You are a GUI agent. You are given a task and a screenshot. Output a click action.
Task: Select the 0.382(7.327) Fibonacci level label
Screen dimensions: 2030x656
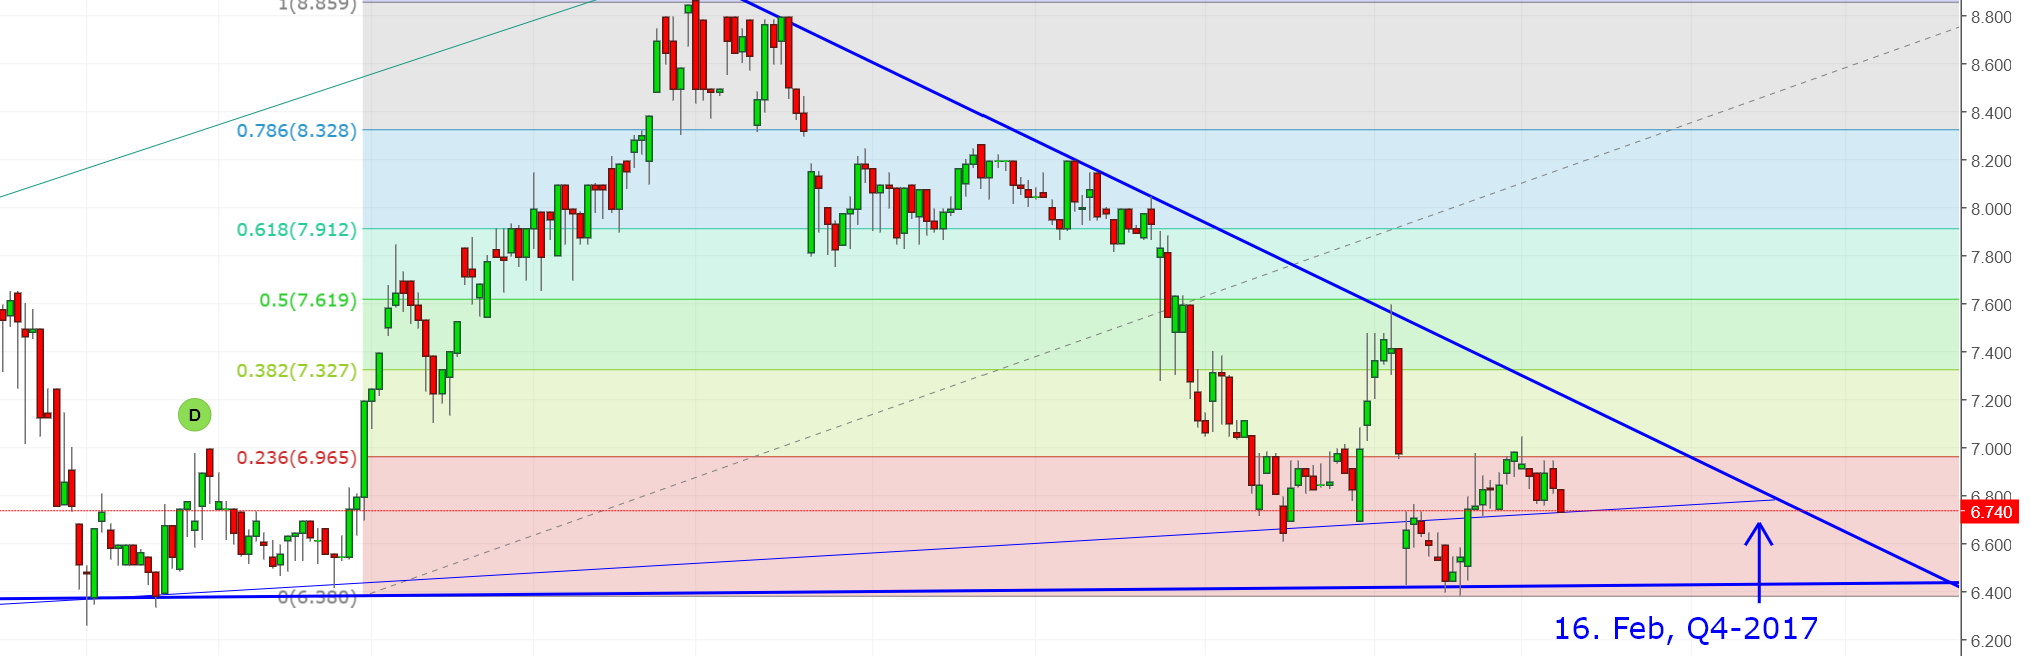(x=296, y=370)
